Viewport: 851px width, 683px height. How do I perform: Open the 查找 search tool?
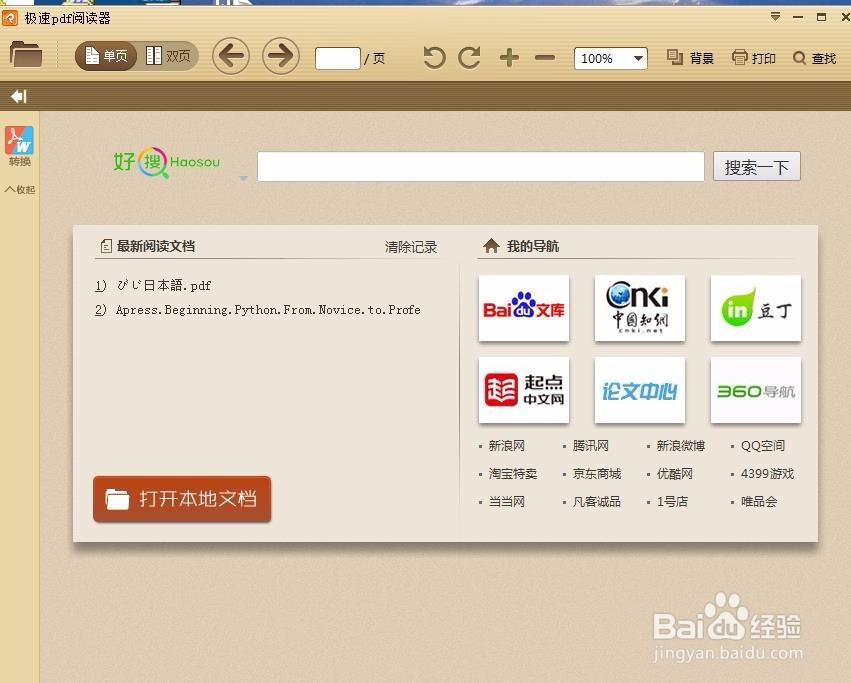point(814,58)
